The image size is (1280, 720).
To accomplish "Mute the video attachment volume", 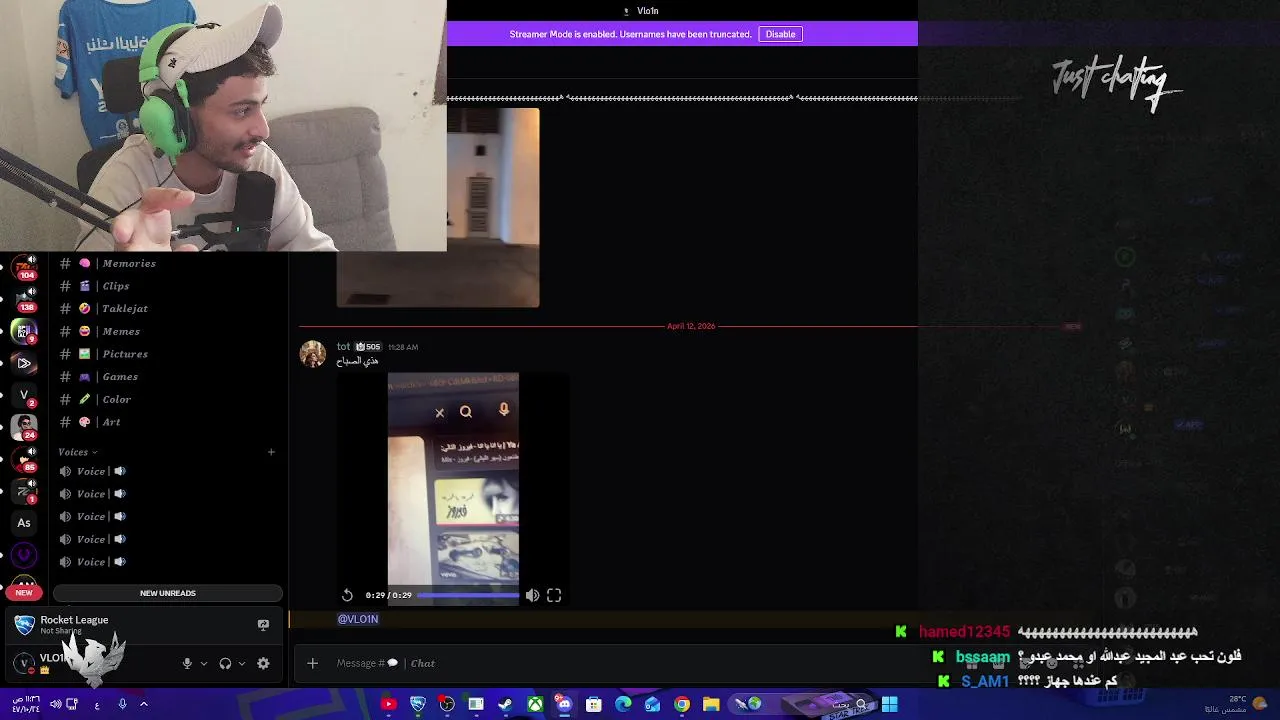I will point(532,595).
